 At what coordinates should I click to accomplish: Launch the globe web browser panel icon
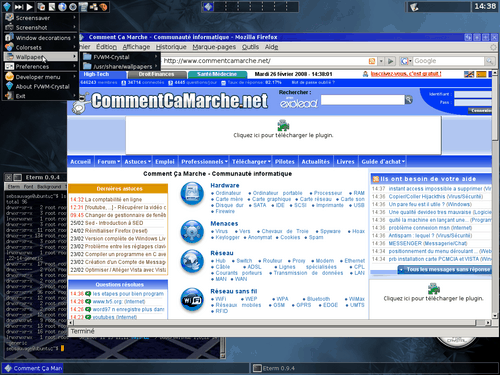pos(62,6)
